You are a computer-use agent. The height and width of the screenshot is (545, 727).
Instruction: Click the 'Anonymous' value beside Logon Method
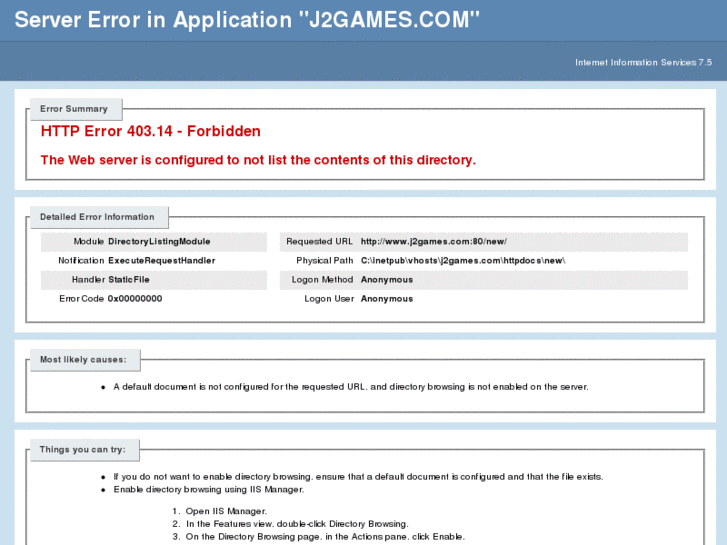point(387,280)
